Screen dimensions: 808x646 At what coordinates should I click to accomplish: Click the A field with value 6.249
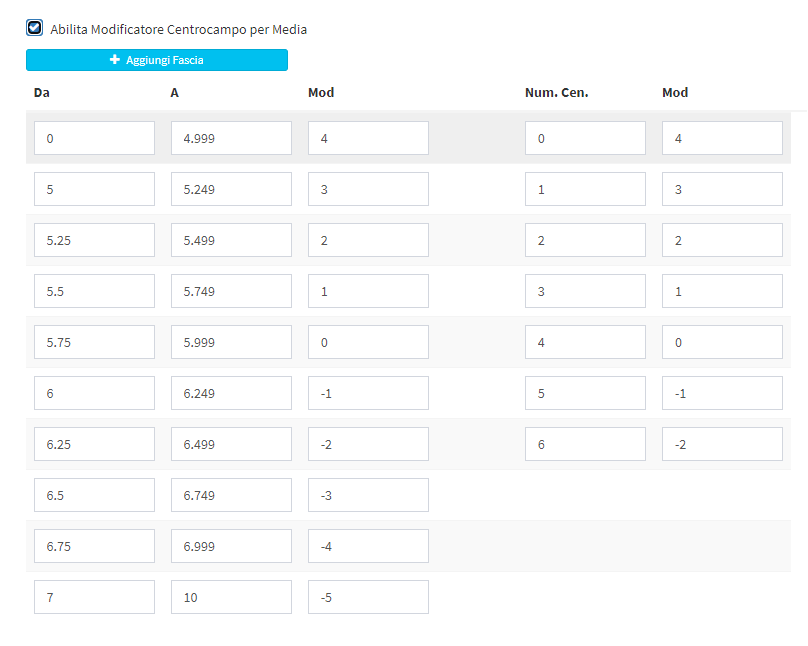coord(231,393)
